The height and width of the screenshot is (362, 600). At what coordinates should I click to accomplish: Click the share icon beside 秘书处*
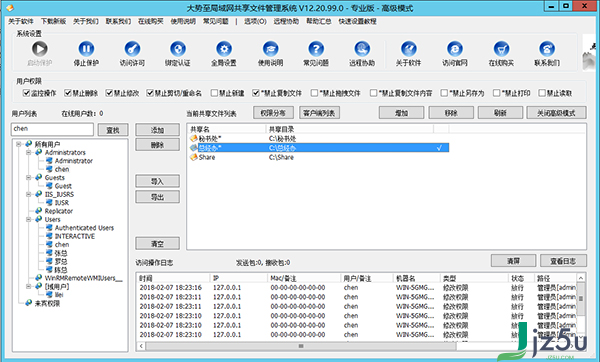click(x=194, y=138)
